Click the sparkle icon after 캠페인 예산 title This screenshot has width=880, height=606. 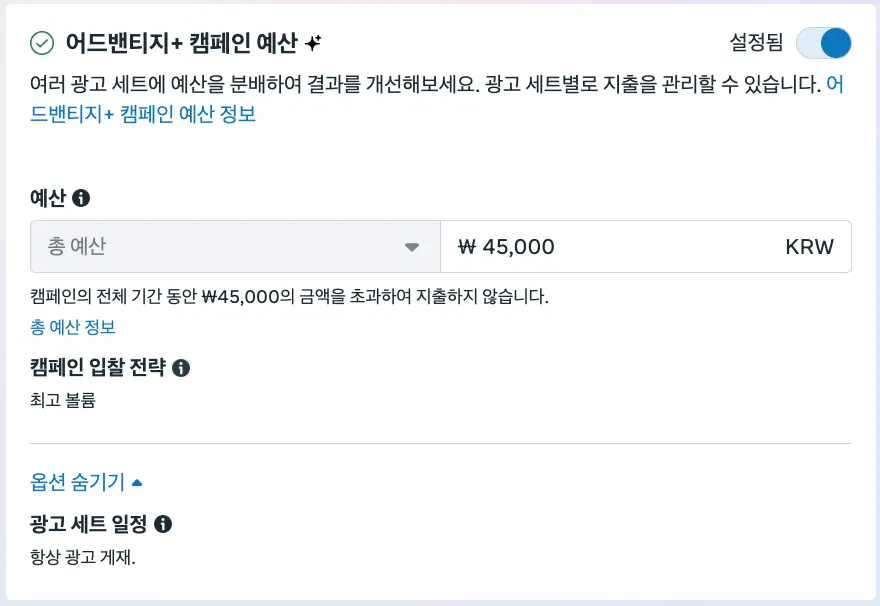pyautogui.click(x=313, y=43)
